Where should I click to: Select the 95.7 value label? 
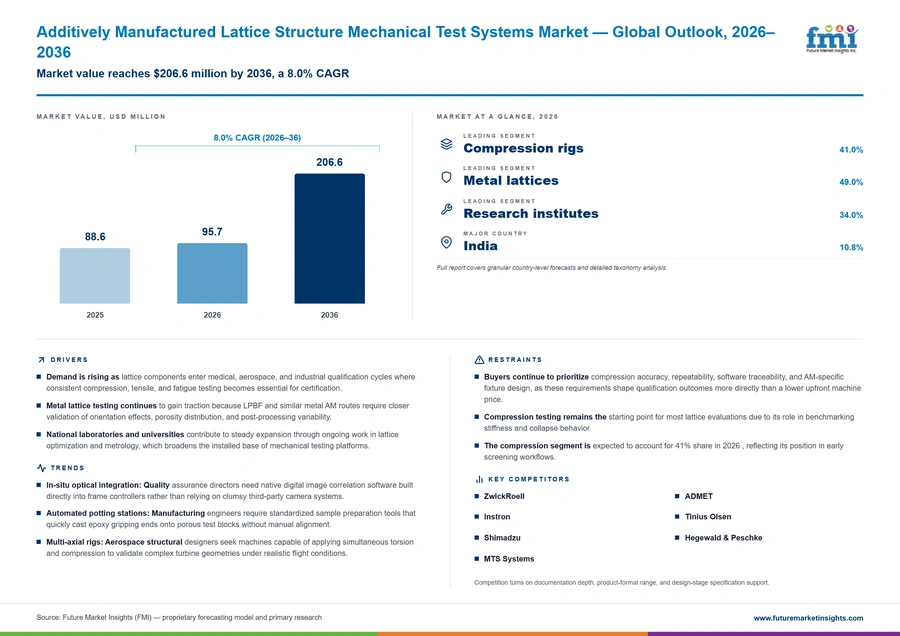point(212,232)
